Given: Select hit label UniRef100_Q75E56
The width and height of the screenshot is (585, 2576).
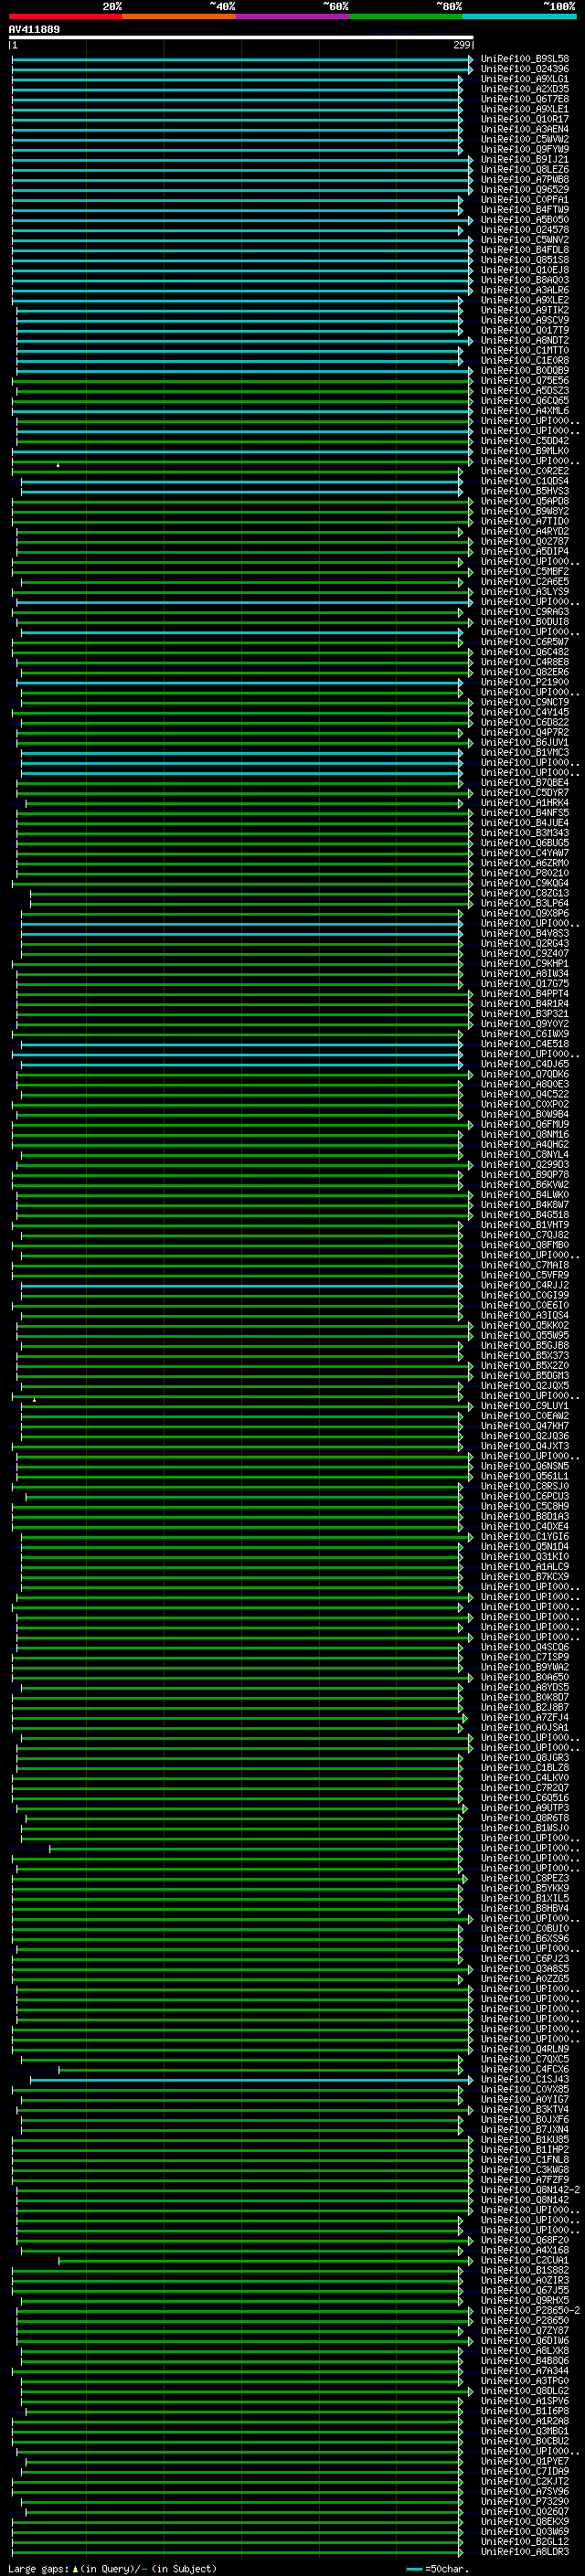Looking at the screenshot, I should 525,381.
